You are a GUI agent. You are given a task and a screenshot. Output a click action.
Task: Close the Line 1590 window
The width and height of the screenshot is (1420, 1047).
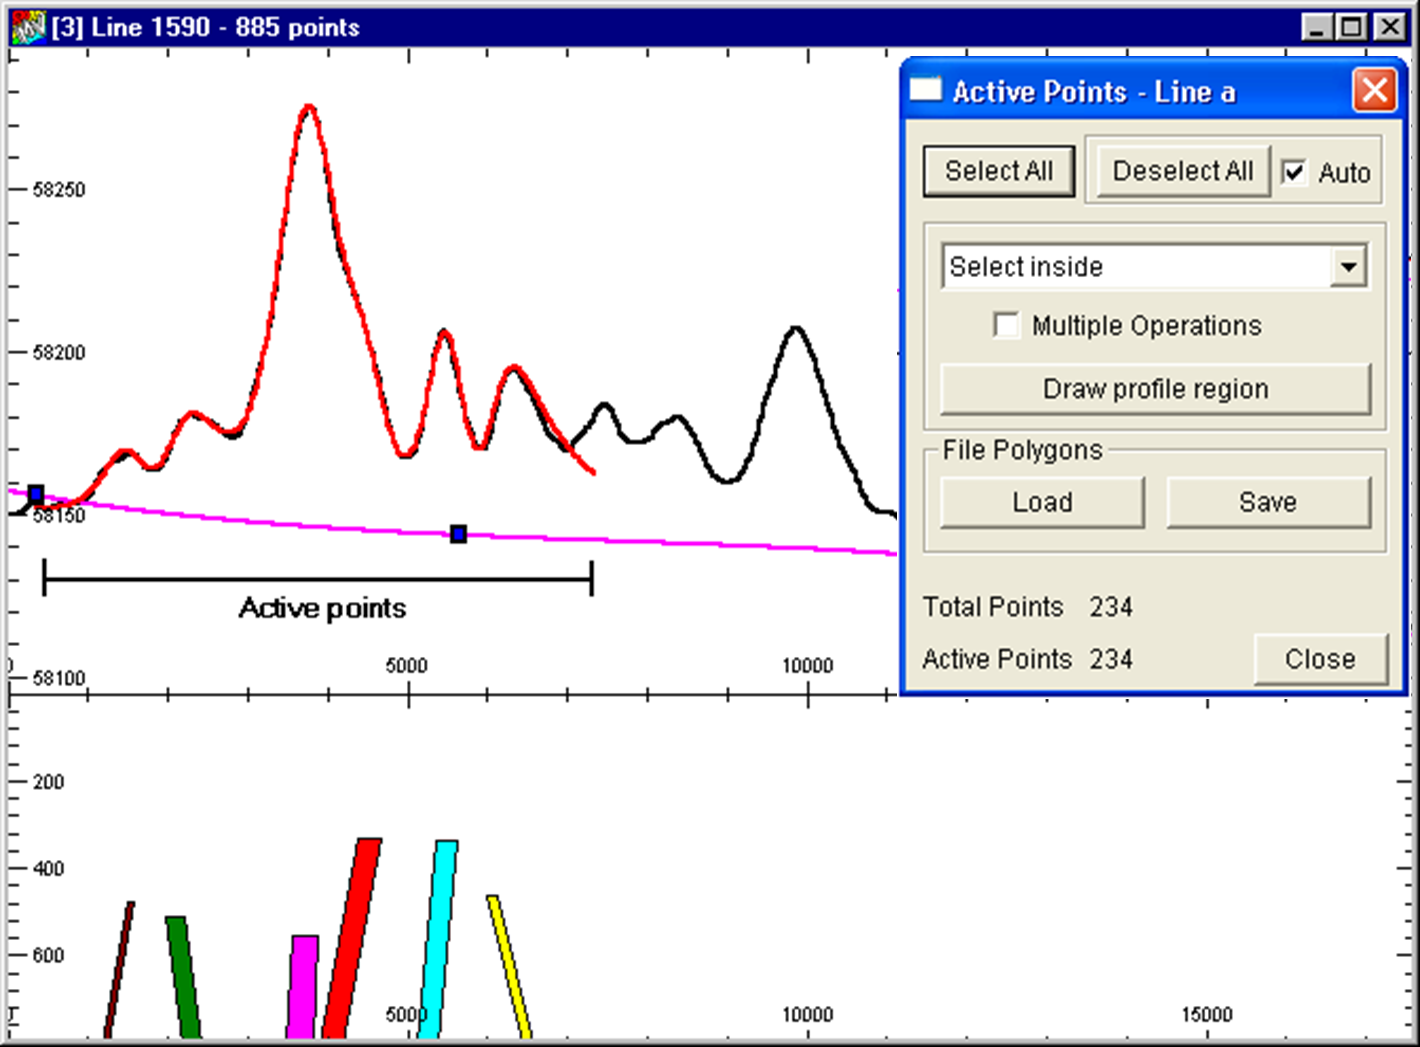click(x=1390, y=27)
